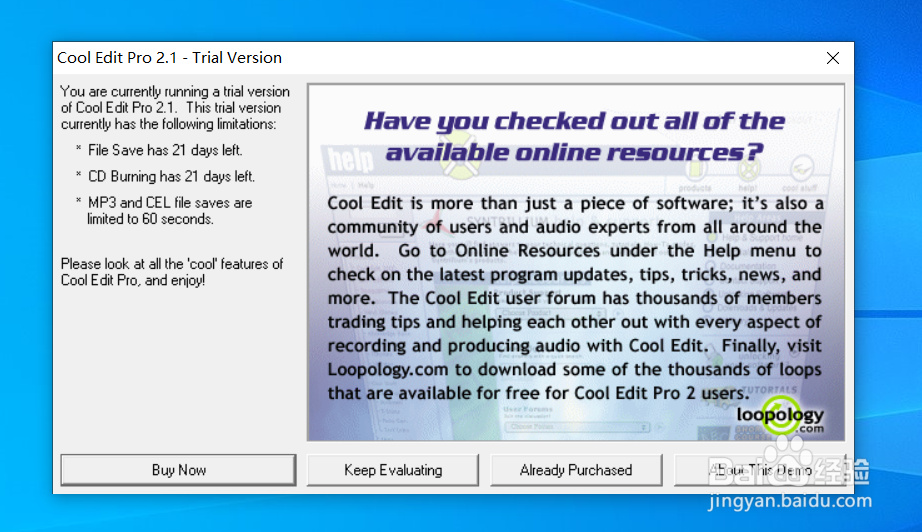Choose Keep Evaluating to continue the trial
This screenshot has height=532, width=922.
[393, 470]
